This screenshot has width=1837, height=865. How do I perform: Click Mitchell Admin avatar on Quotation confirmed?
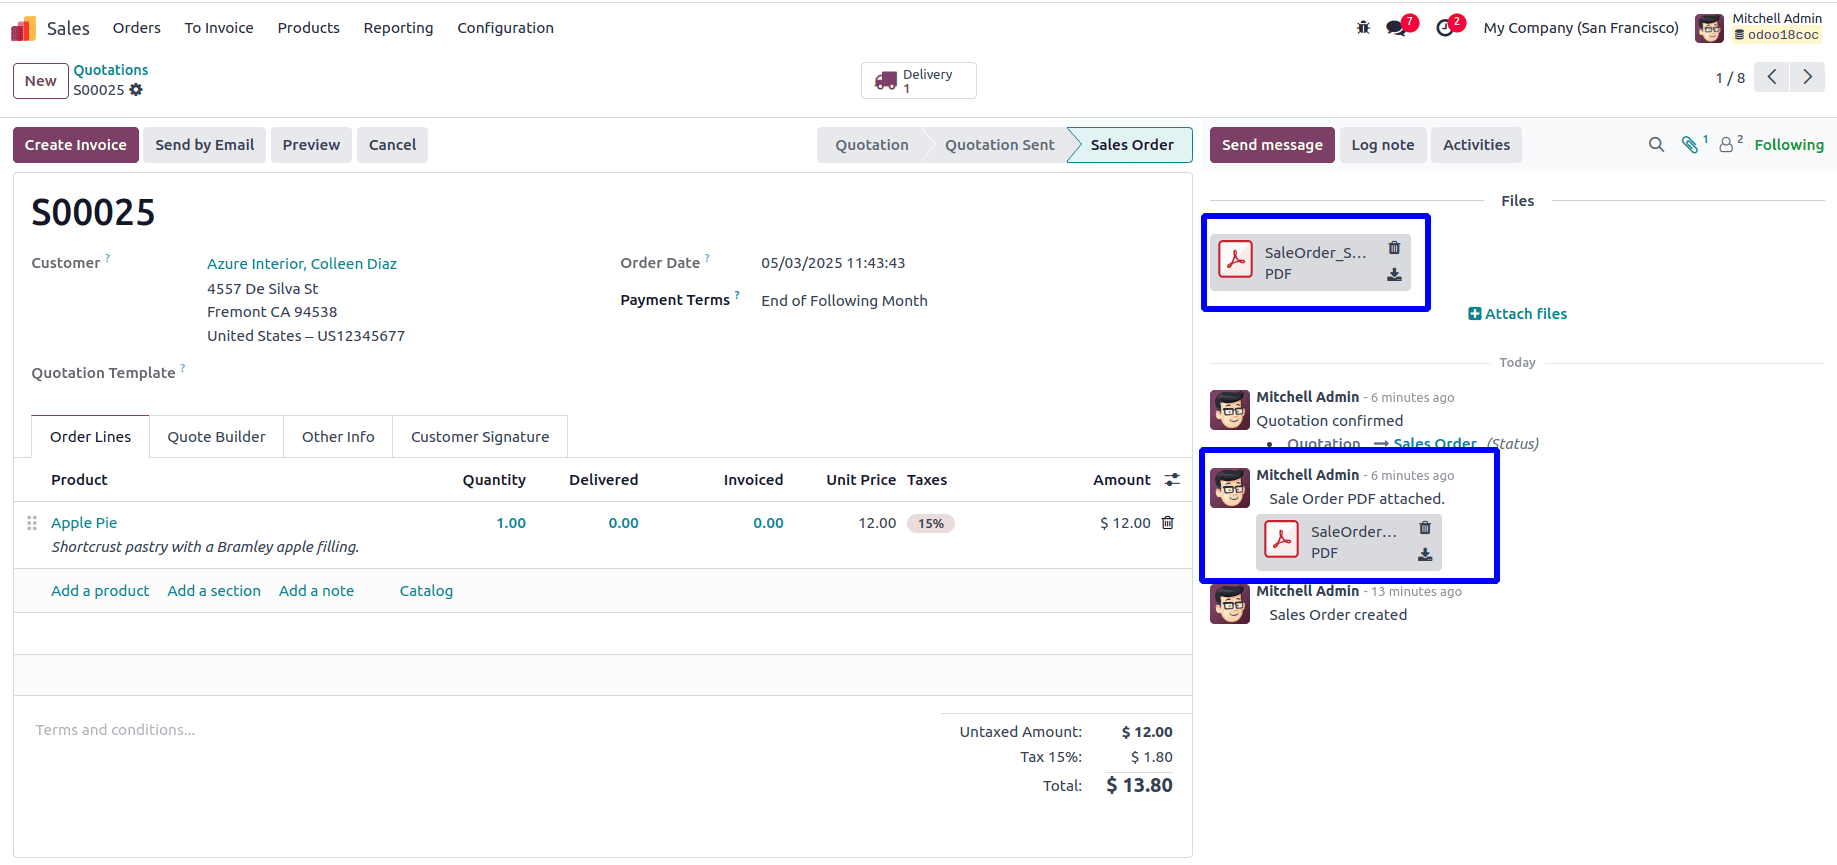(1230, 410)
